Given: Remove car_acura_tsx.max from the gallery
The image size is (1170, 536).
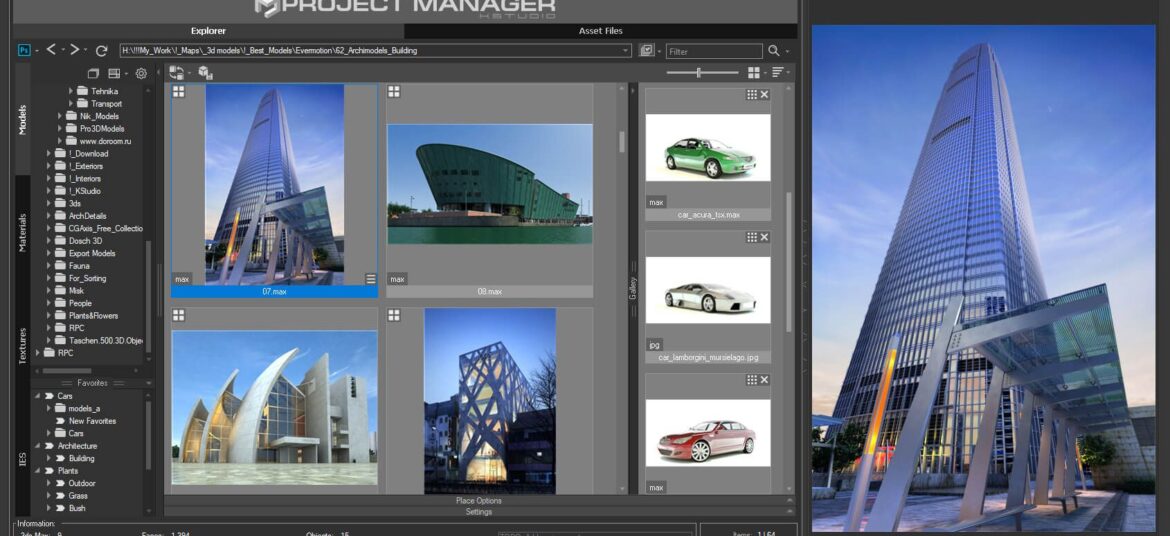Looking at the screenshot, I should pos(764,95).
